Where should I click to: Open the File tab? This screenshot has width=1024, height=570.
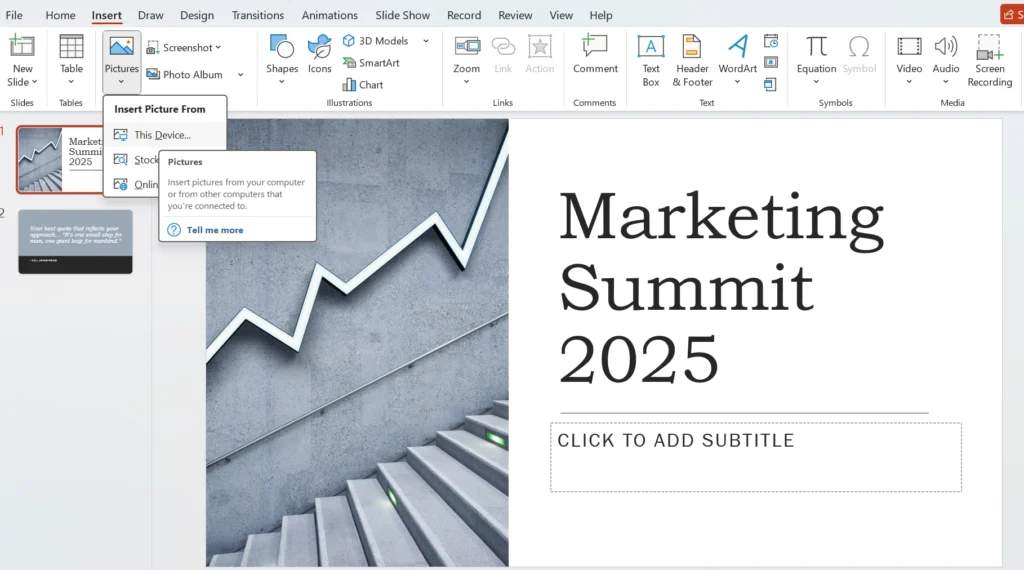coord(14,15)
